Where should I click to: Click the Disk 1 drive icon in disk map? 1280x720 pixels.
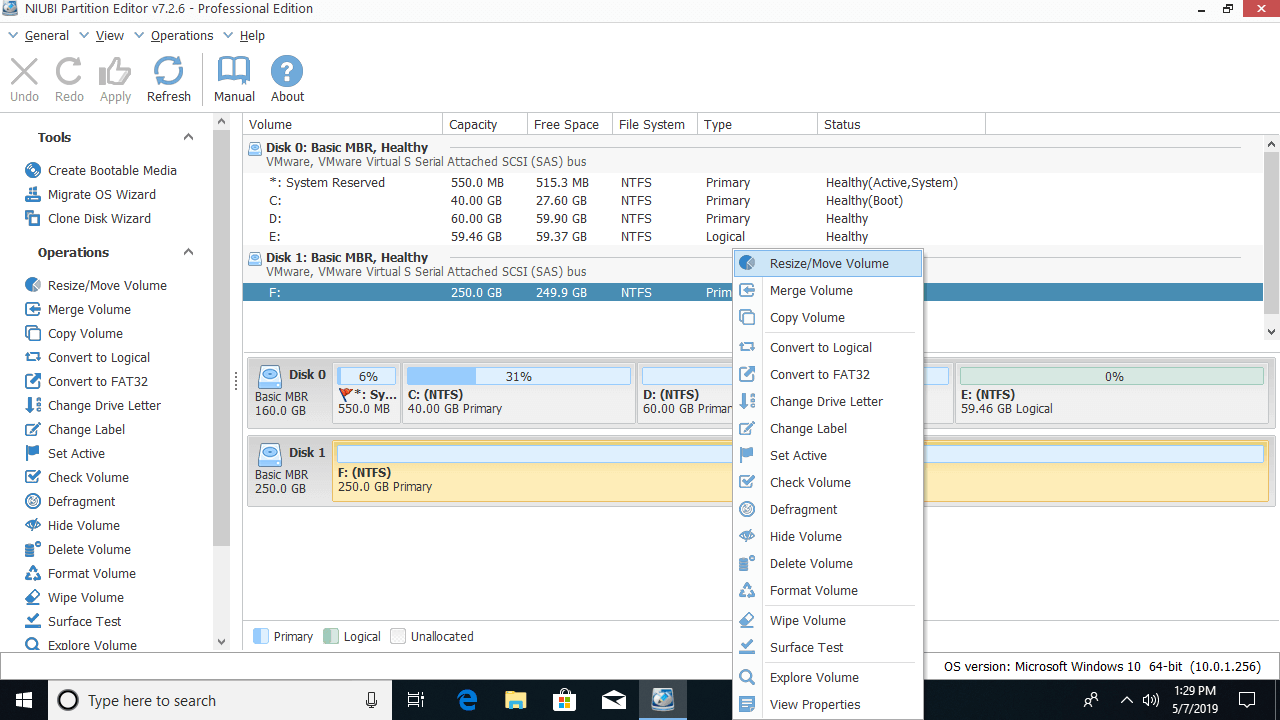click(x=269, y=455)
